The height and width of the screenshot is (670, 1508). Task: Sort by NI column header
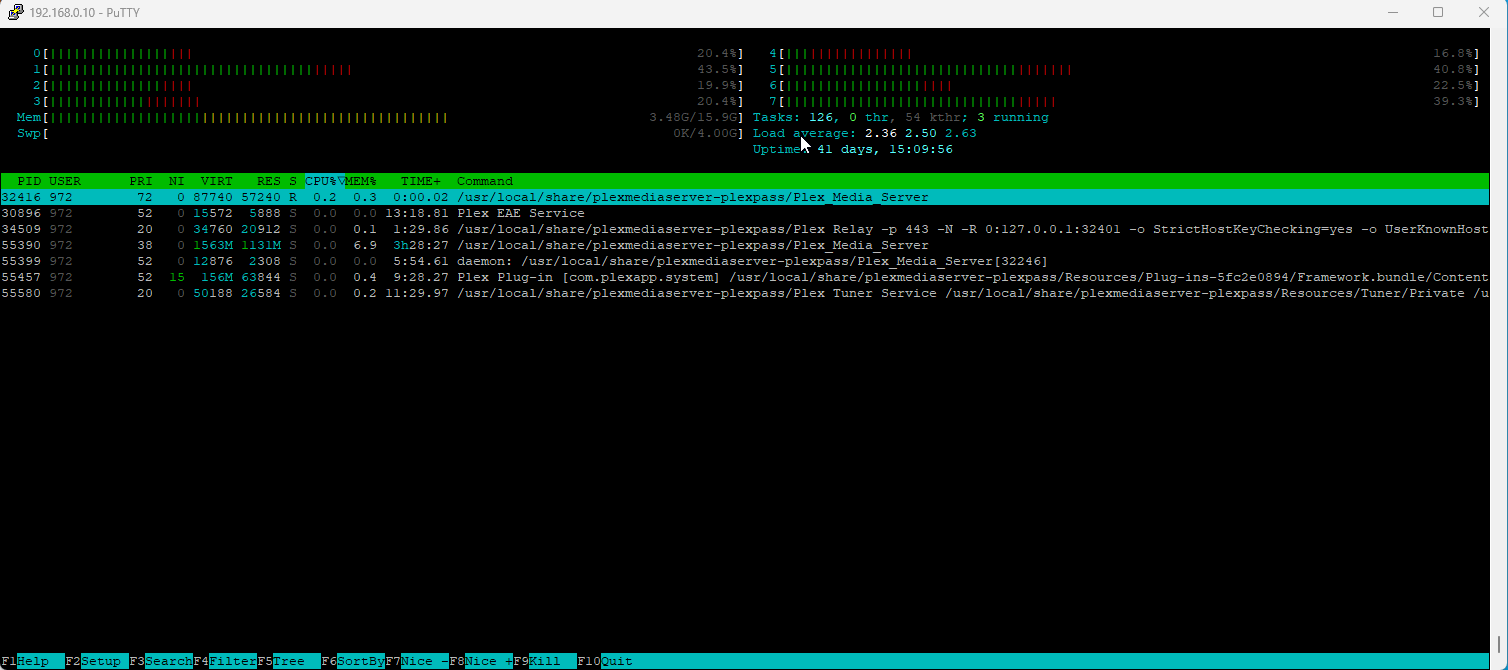(177, 181)
